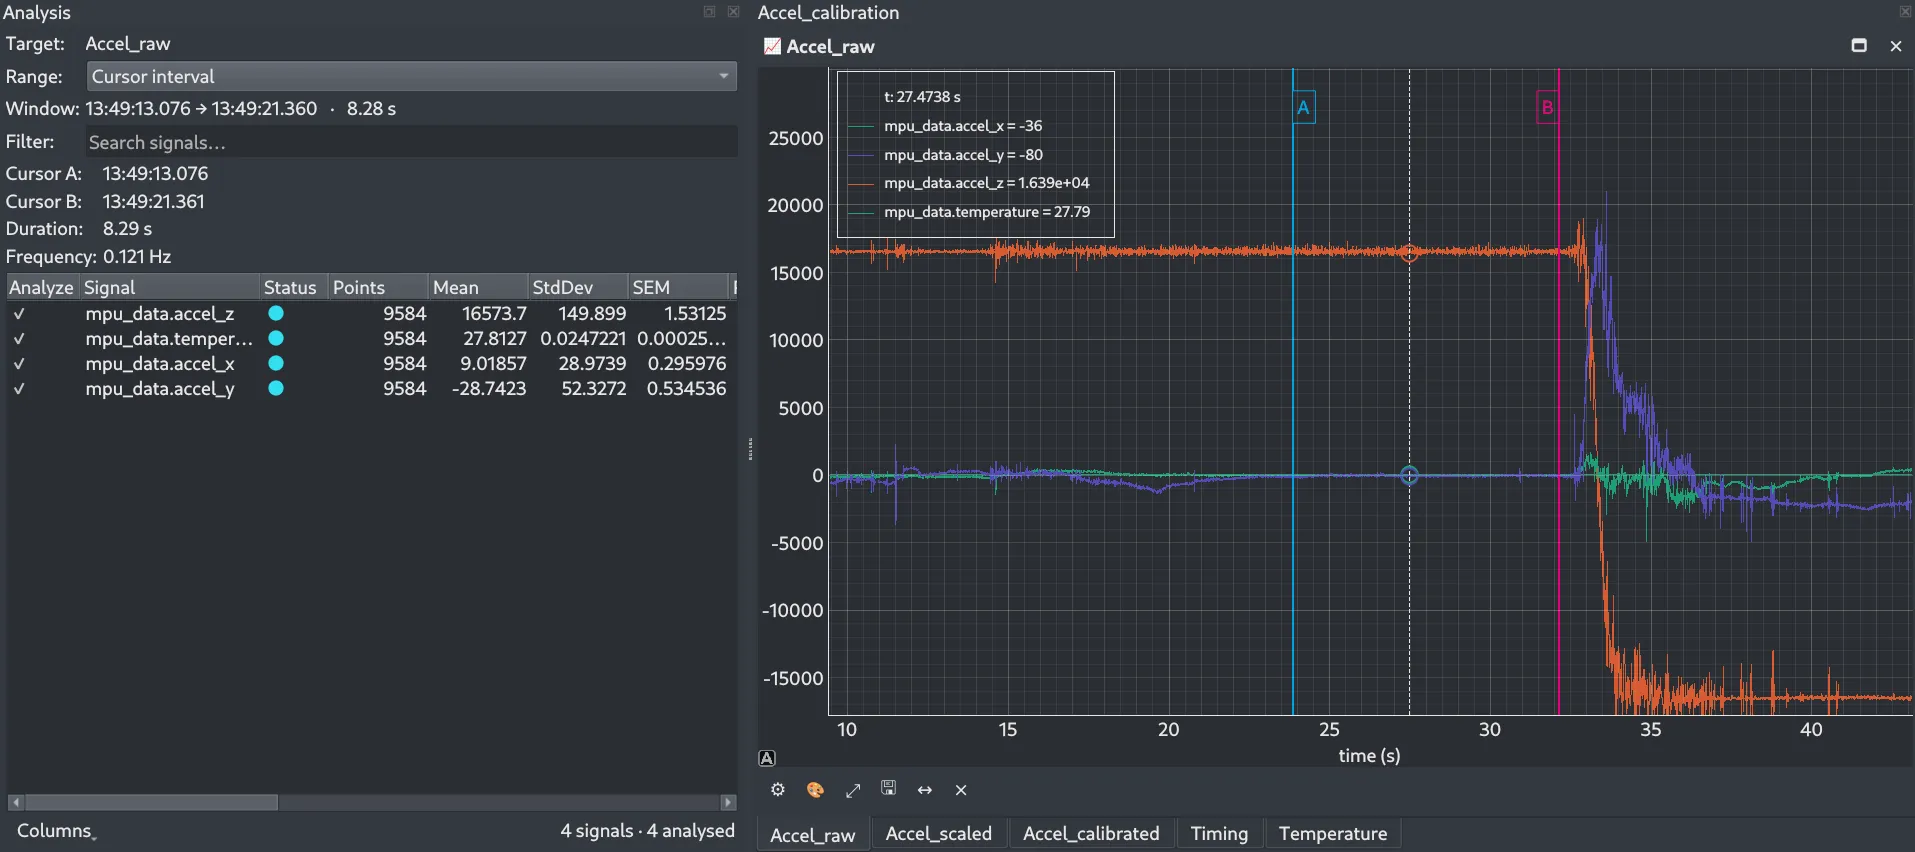This screenshot has width=1915, height=852.
Task: Click status dot of mpu_data.accel_y
Action: tap(276, 388)
